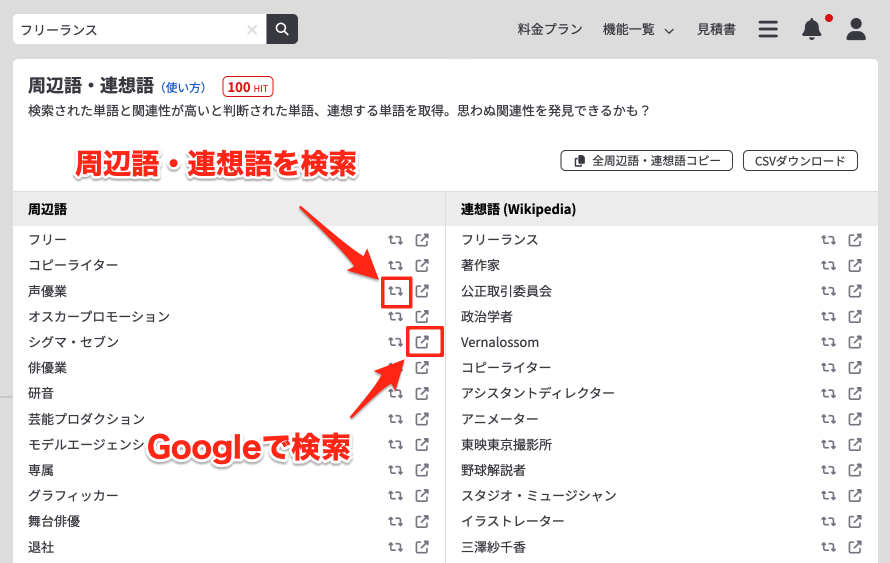
Task: Click the search magnifier button
Action: pos(282,29)
